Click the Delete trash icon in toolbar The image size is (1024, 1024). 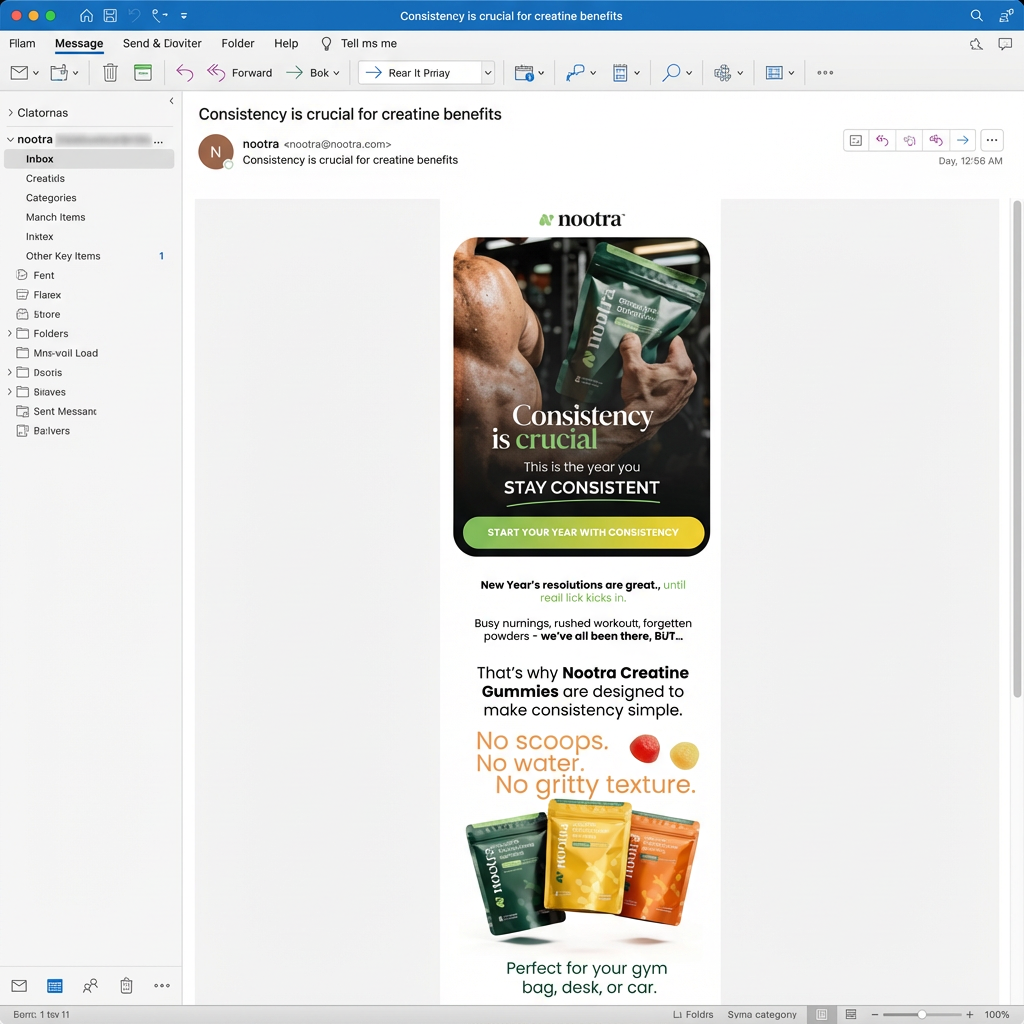tap(111, 73)
